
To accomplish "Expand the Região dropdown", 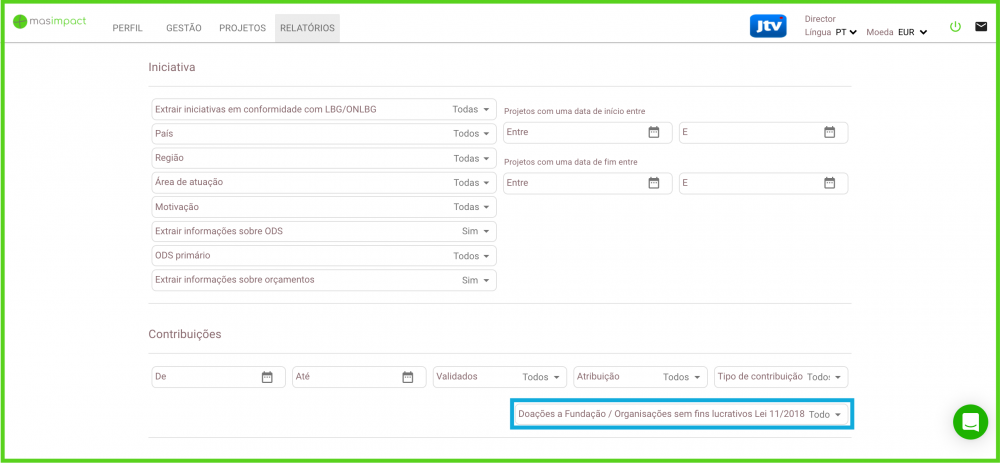I will coord(472,158).
